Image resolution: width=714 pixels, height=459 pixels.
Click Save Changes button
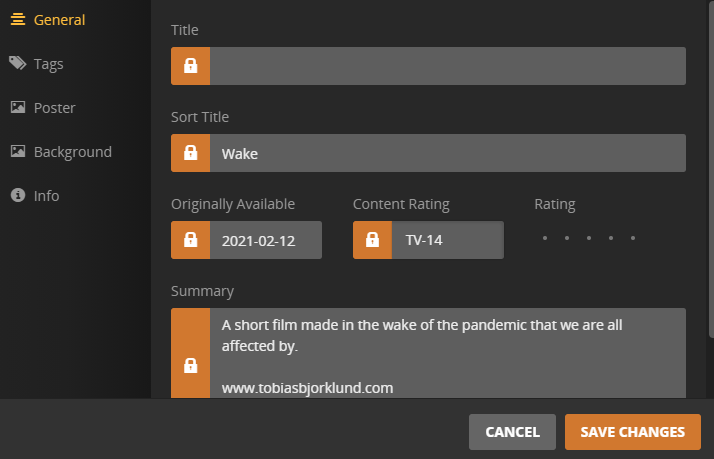pyautogui.click(x=632, y=432)
